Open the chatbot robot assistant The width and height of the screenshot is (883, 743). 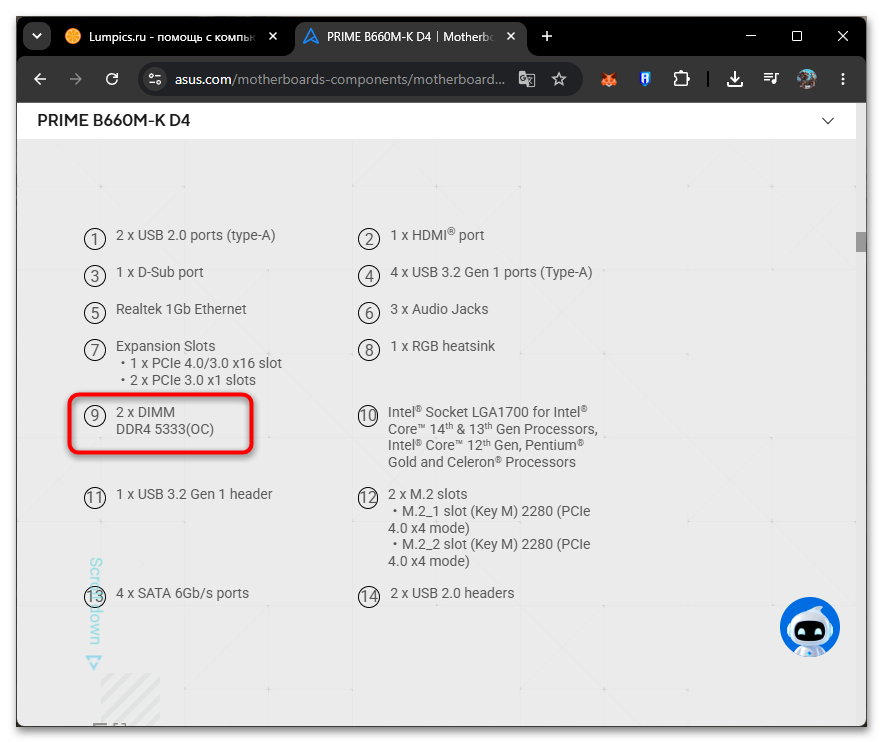809,627
